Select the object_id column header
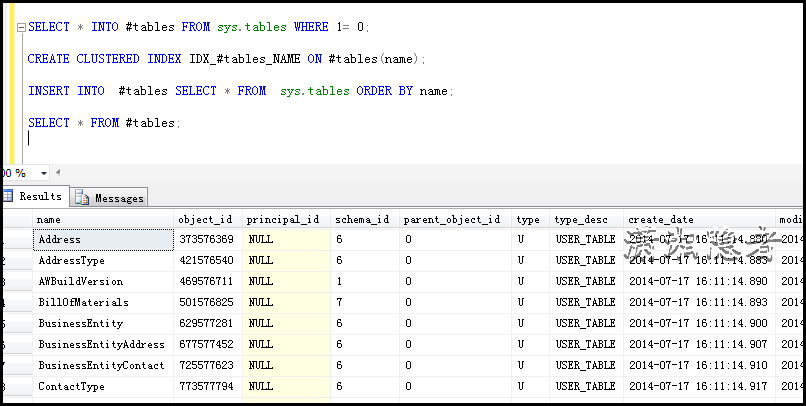Image resolution: width=806 pixels, height=406 pixels. click(207, 220)
